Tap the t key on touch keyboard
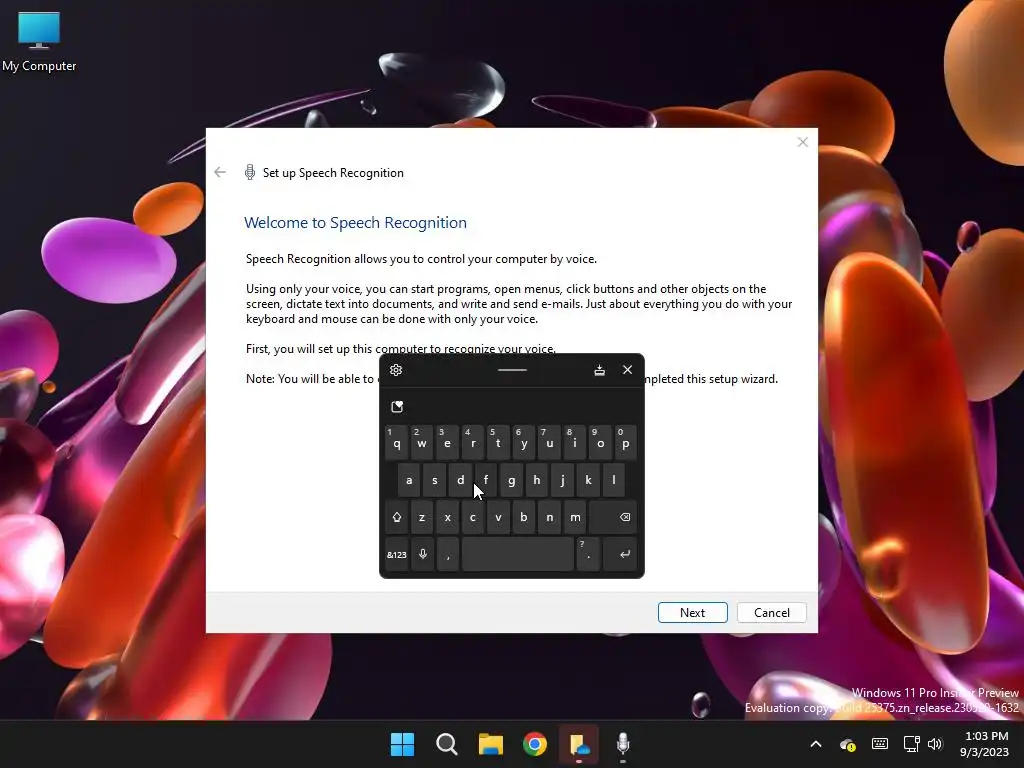 (498, 443)
